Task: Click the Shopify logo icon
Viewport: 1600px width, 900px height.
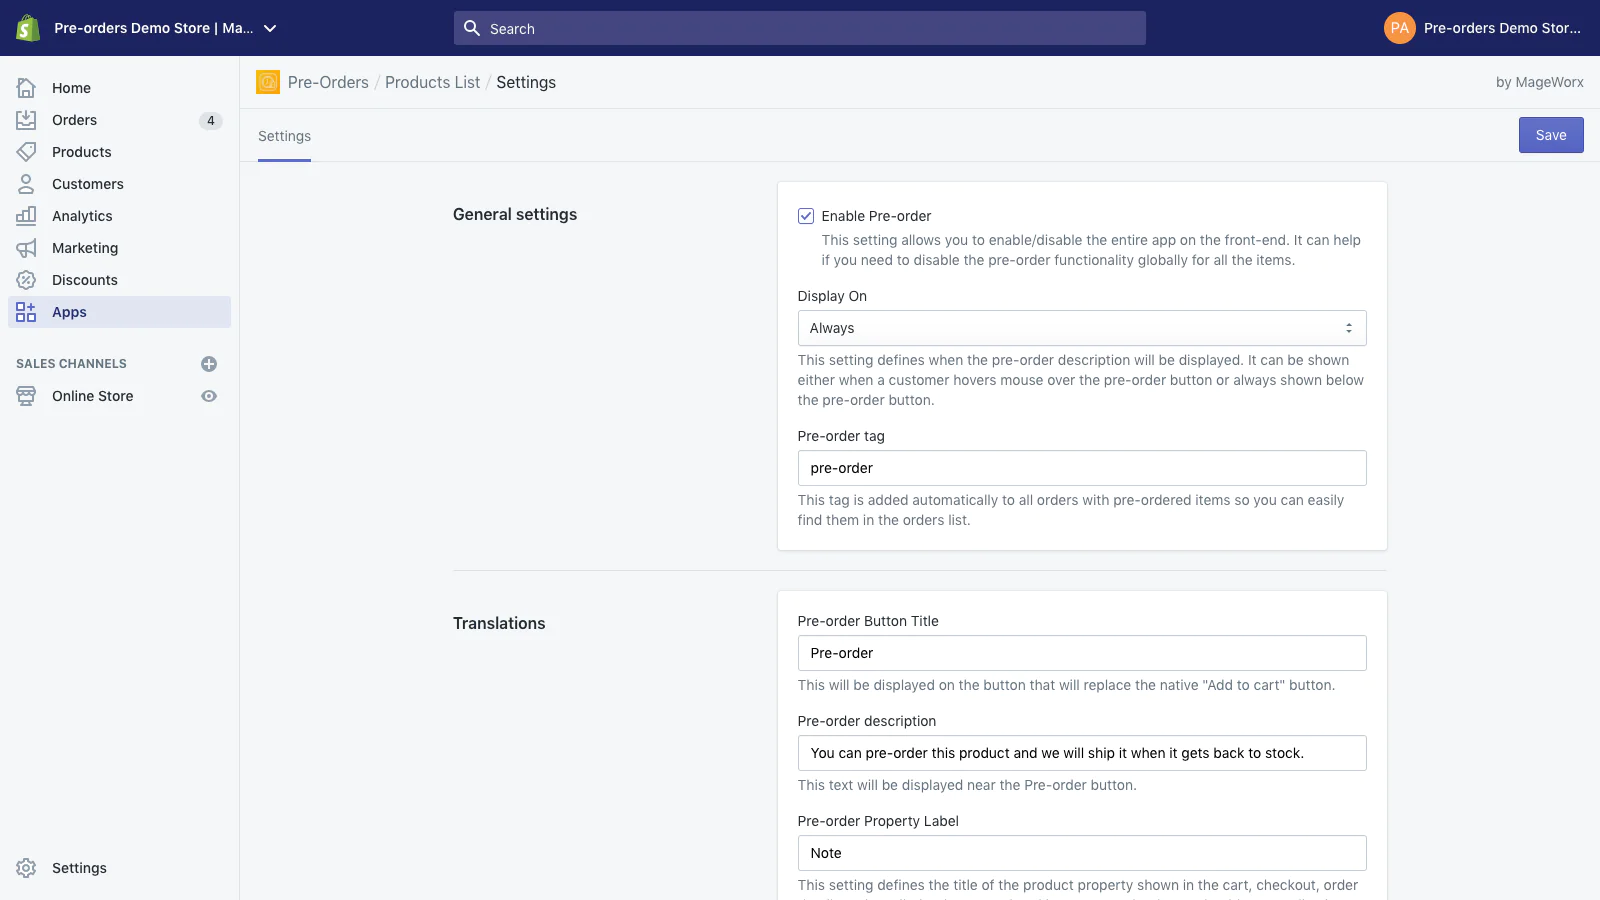Action: tap(28, 28)
